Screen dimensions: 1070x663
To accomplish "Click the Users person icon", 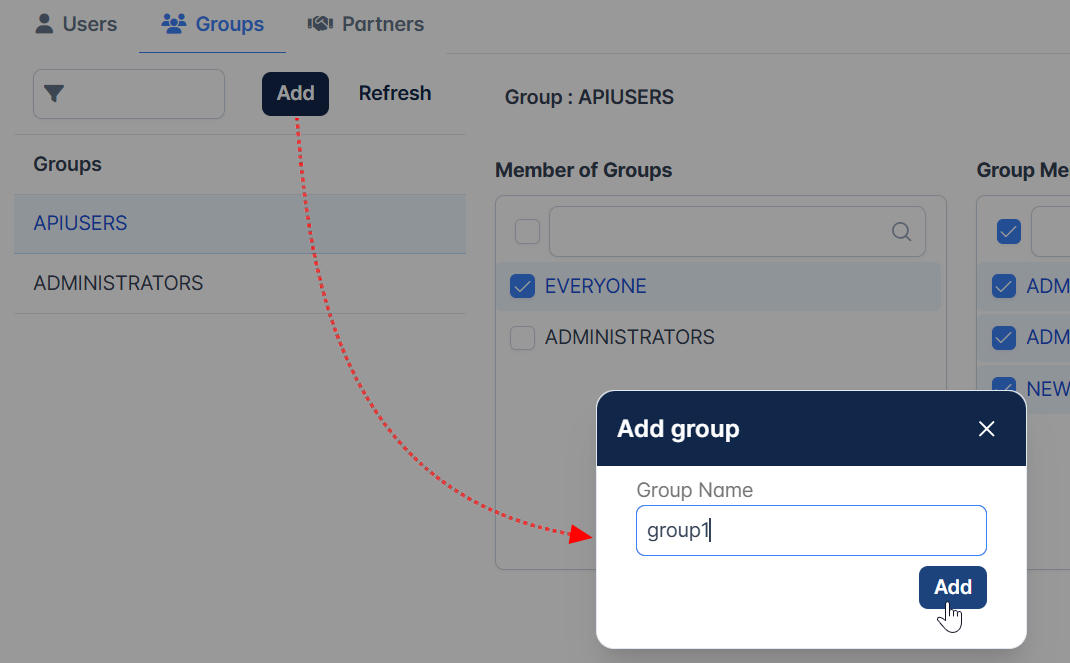I will tap(44, 24).
